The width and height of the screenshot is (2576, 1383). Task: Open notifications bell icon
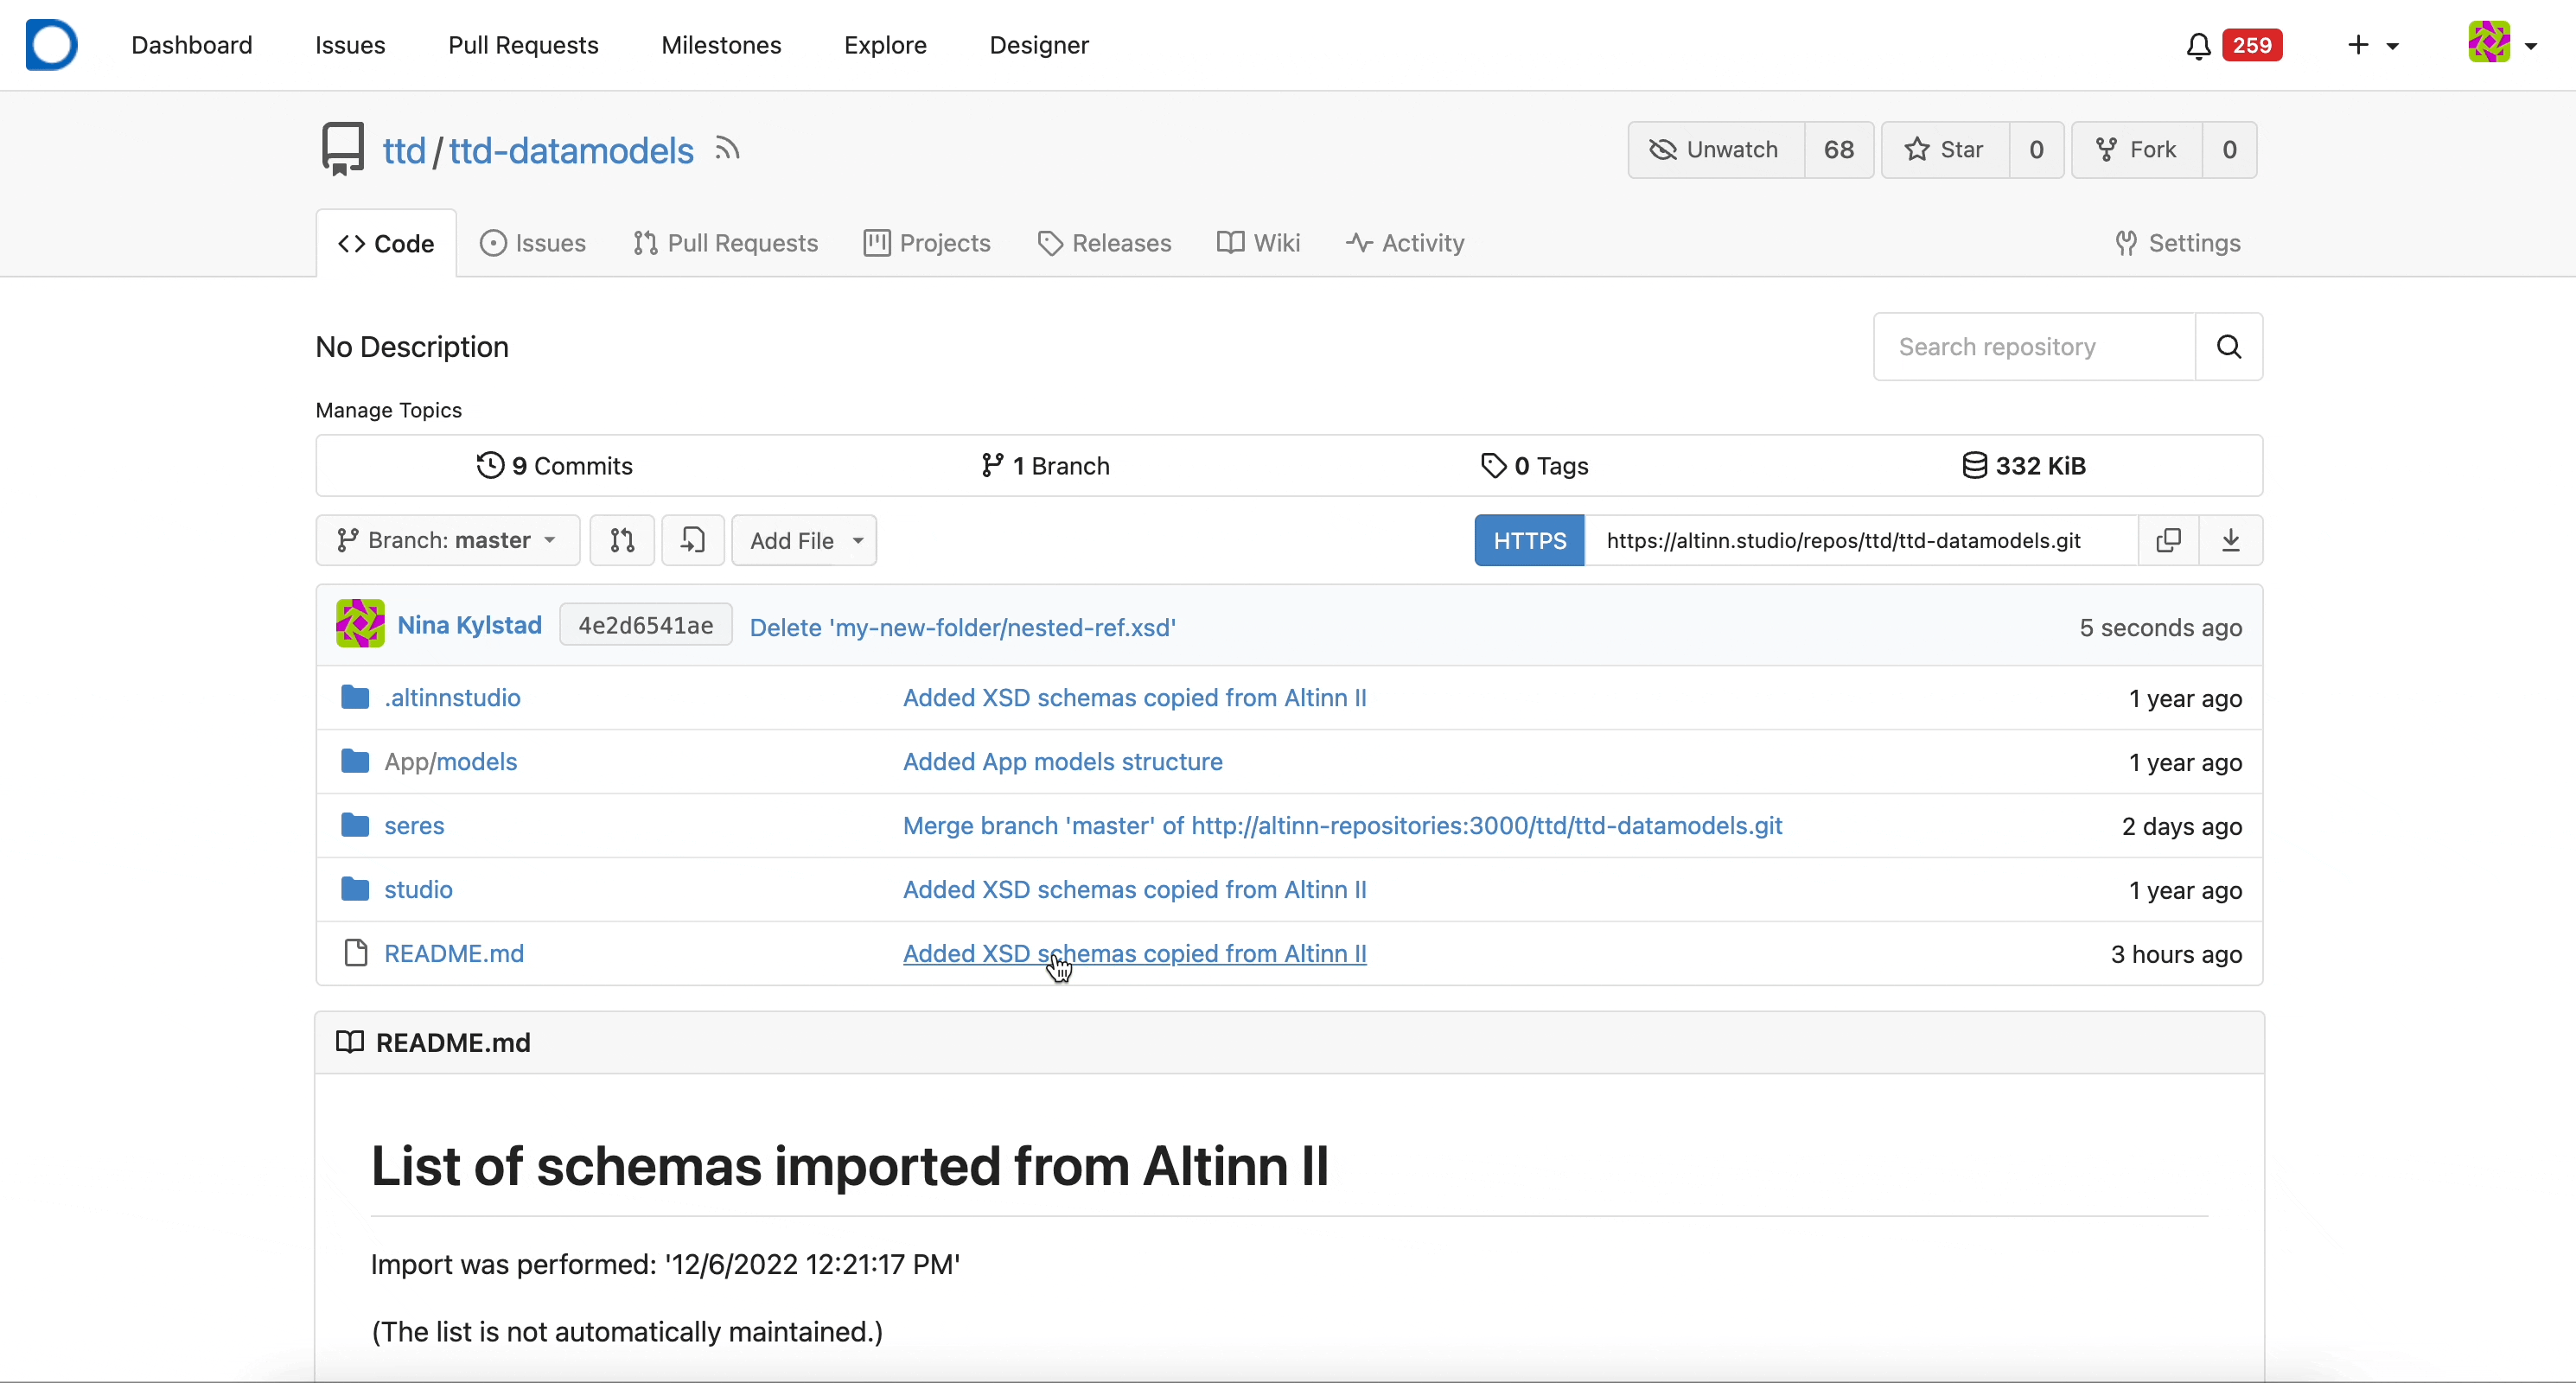coord(2198,46)
